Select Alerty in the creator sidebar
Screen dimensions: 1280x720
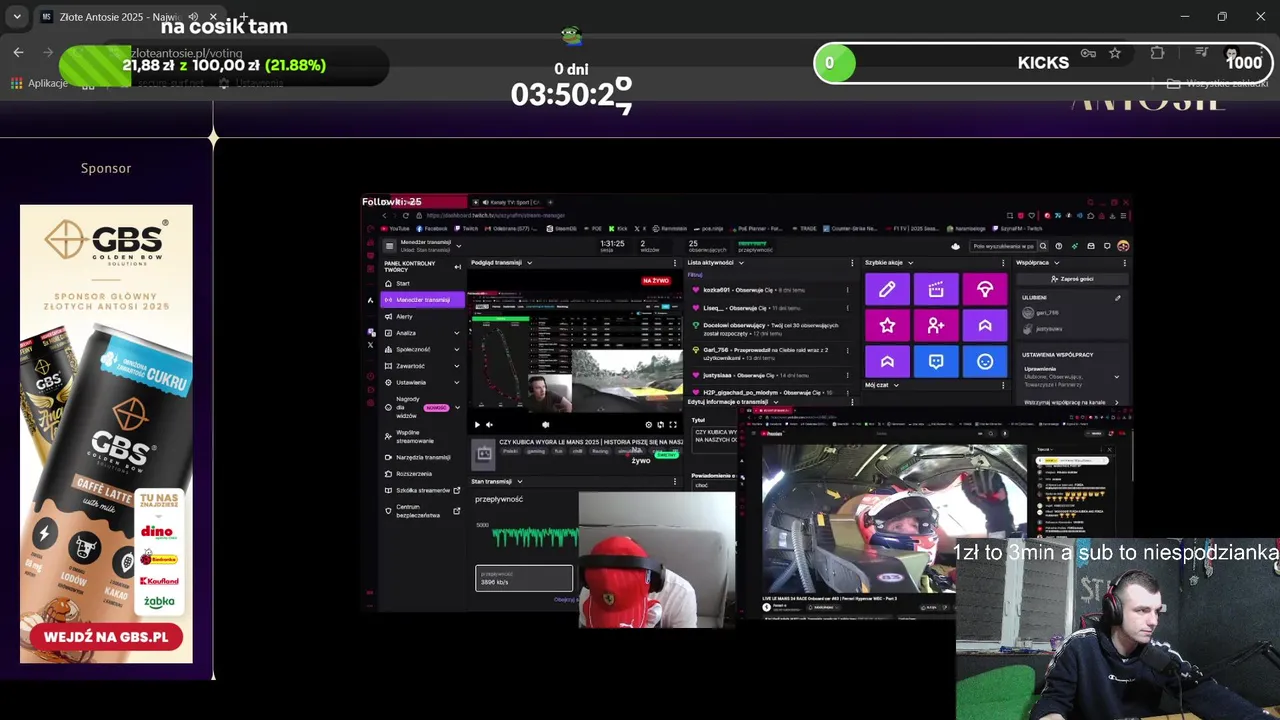[x=423, y=316]
